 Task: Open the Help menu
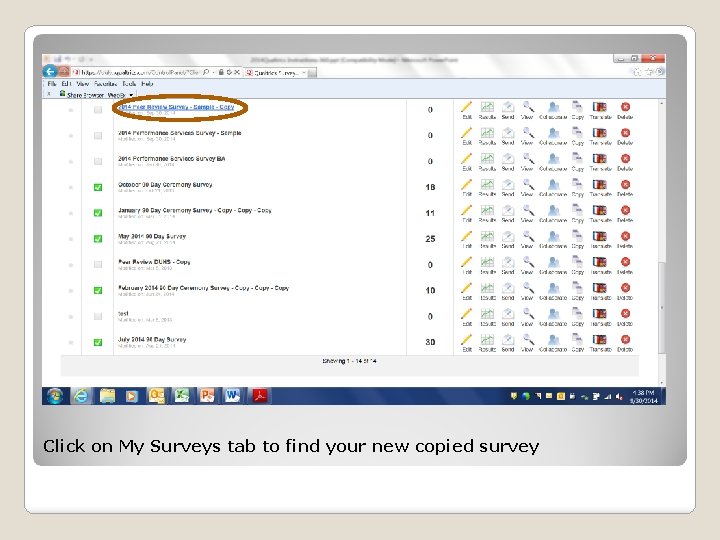tap(147, 84)
